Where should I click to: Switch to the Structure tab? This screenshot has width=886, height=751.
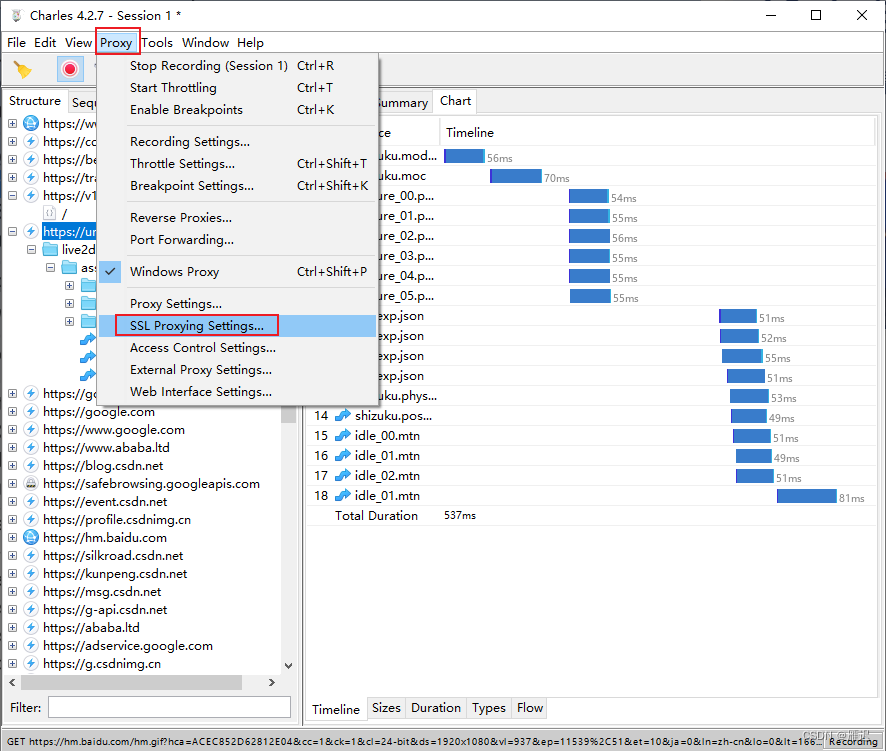coord(35,101)
